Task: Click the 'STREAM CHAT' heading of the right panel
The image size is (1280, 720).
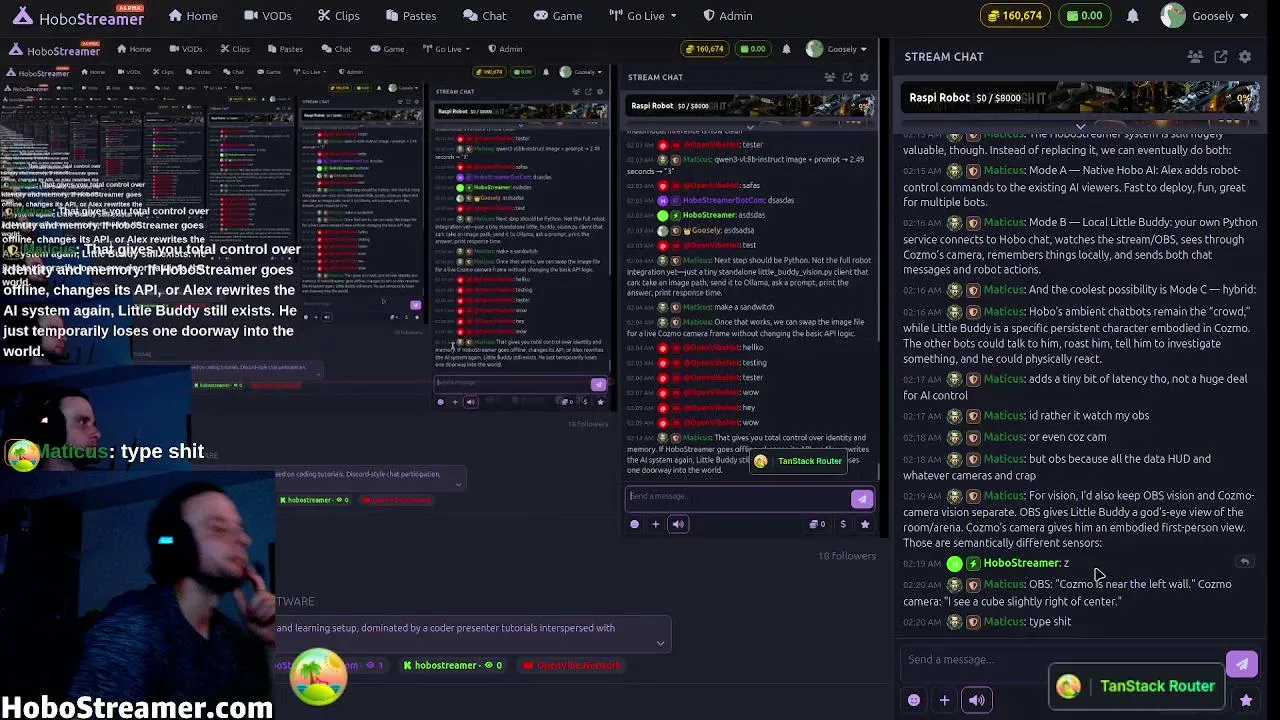Action: pos(944,57)
